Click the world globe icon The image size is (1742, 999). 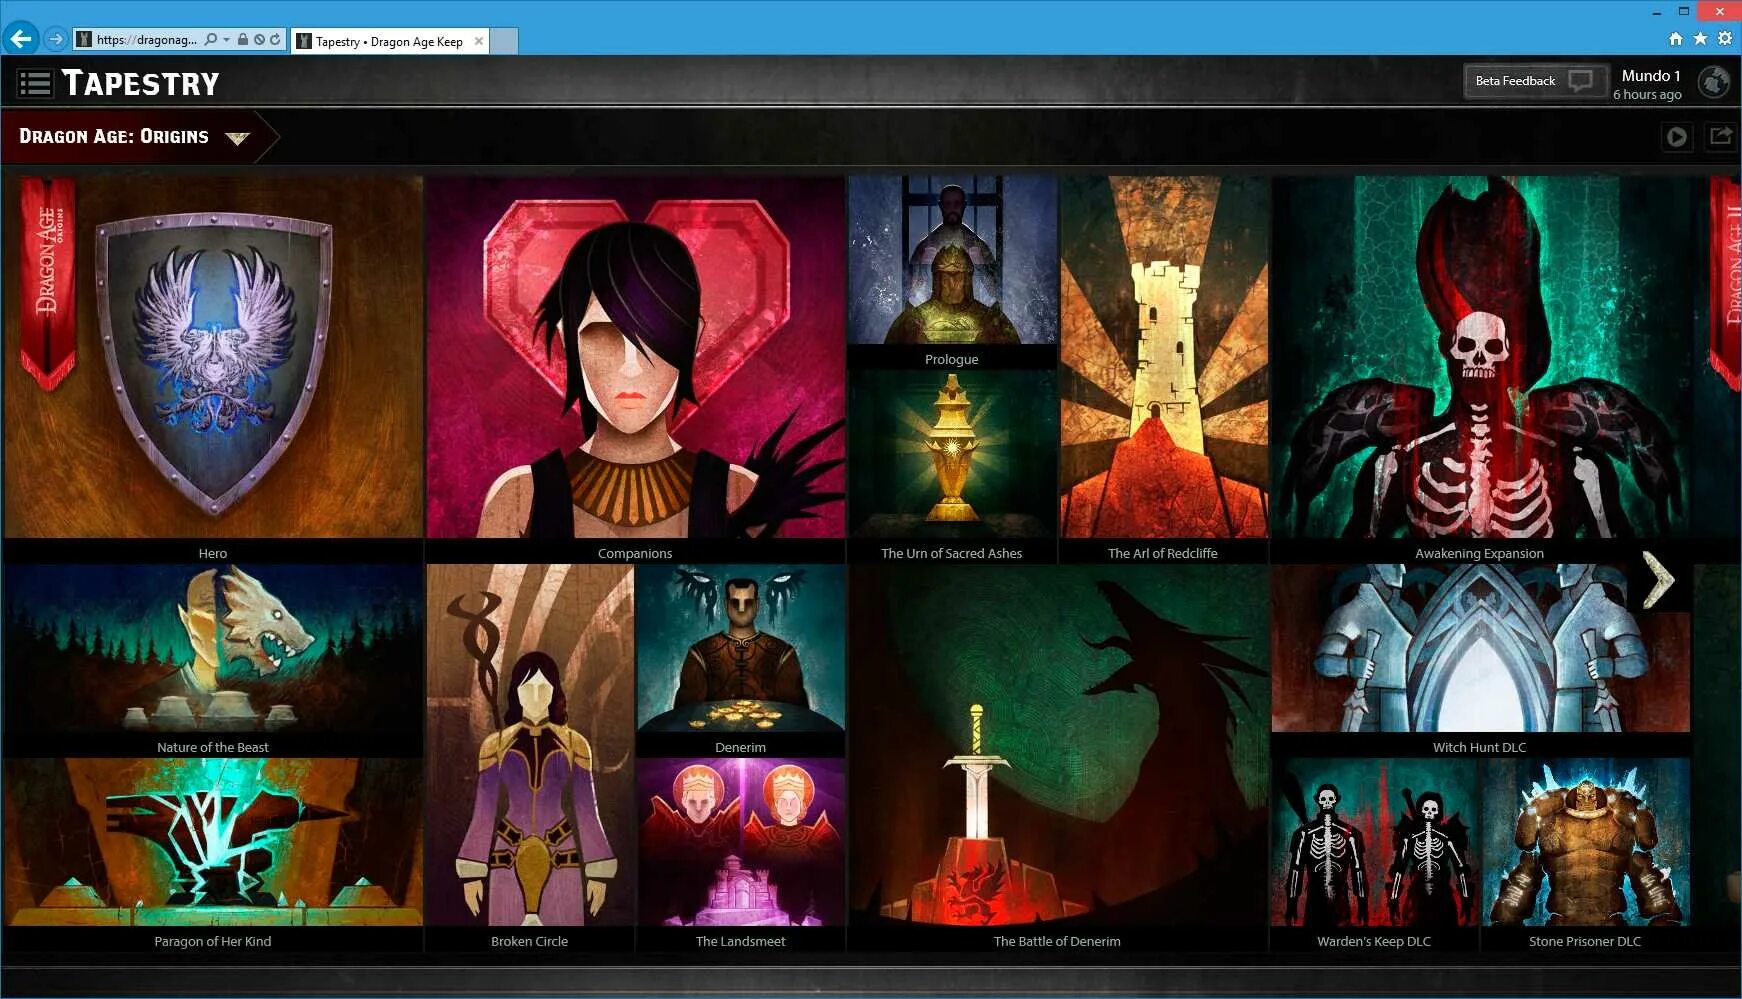click(x=1714, y=82)
